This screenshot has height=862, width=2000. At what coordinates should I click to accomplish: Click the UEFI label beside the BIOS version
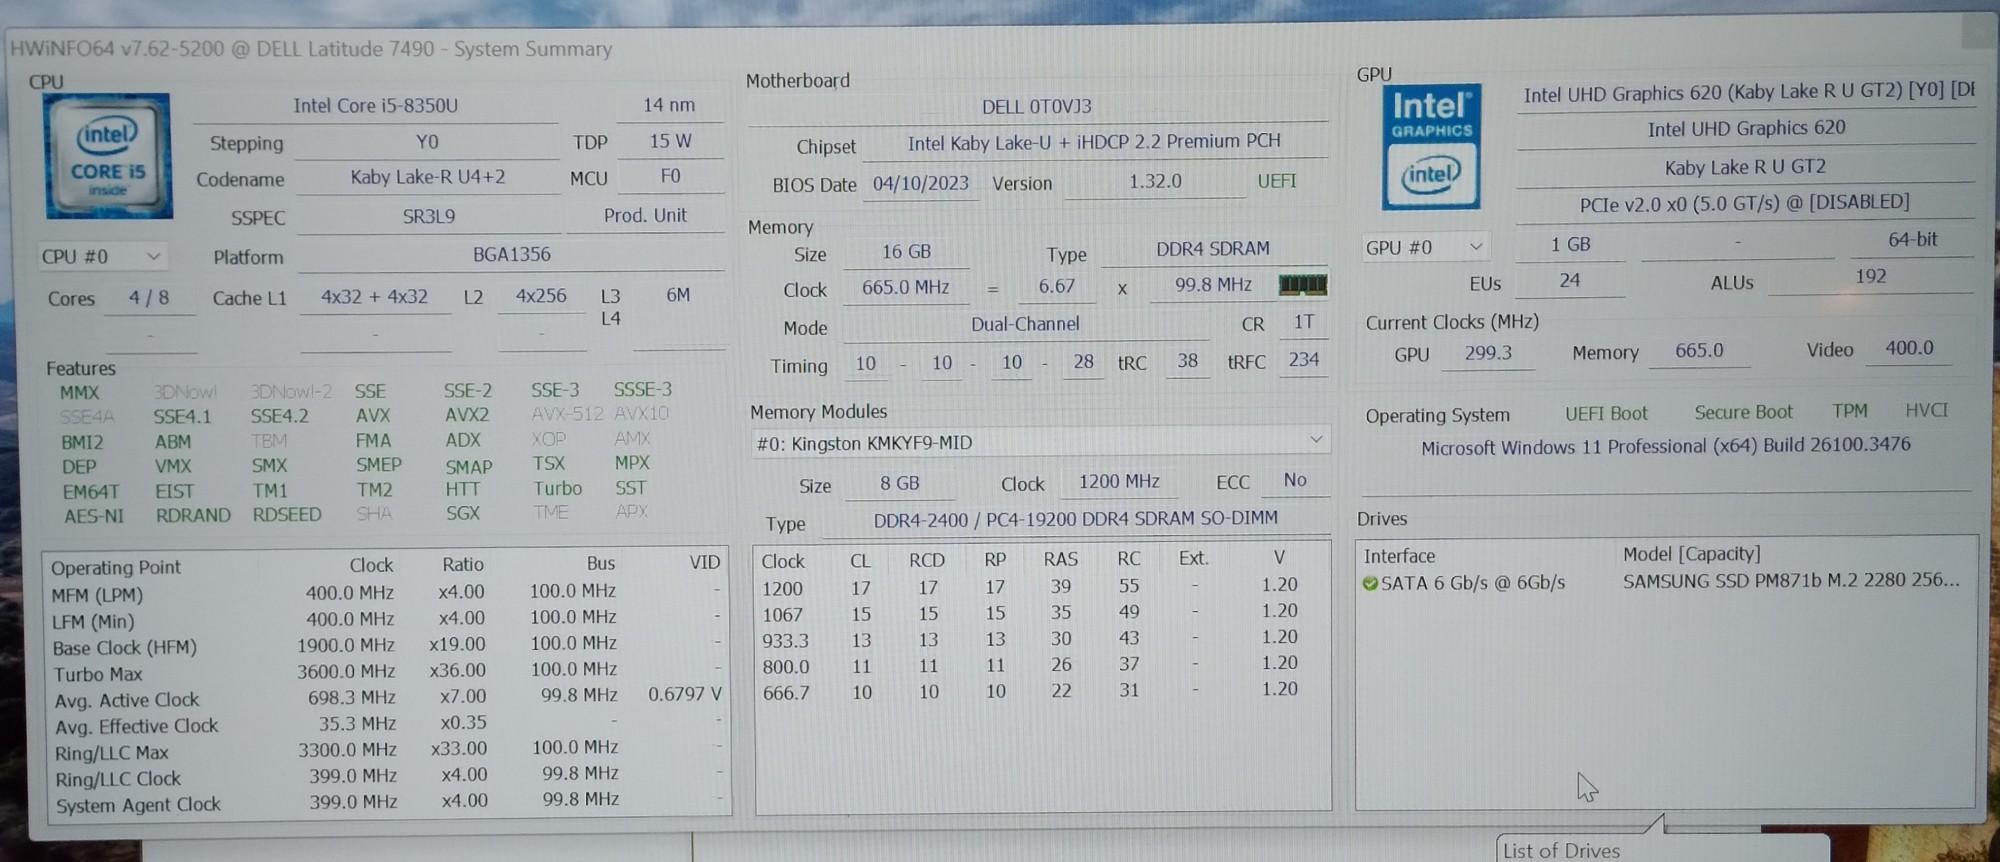coord(1277,181)
